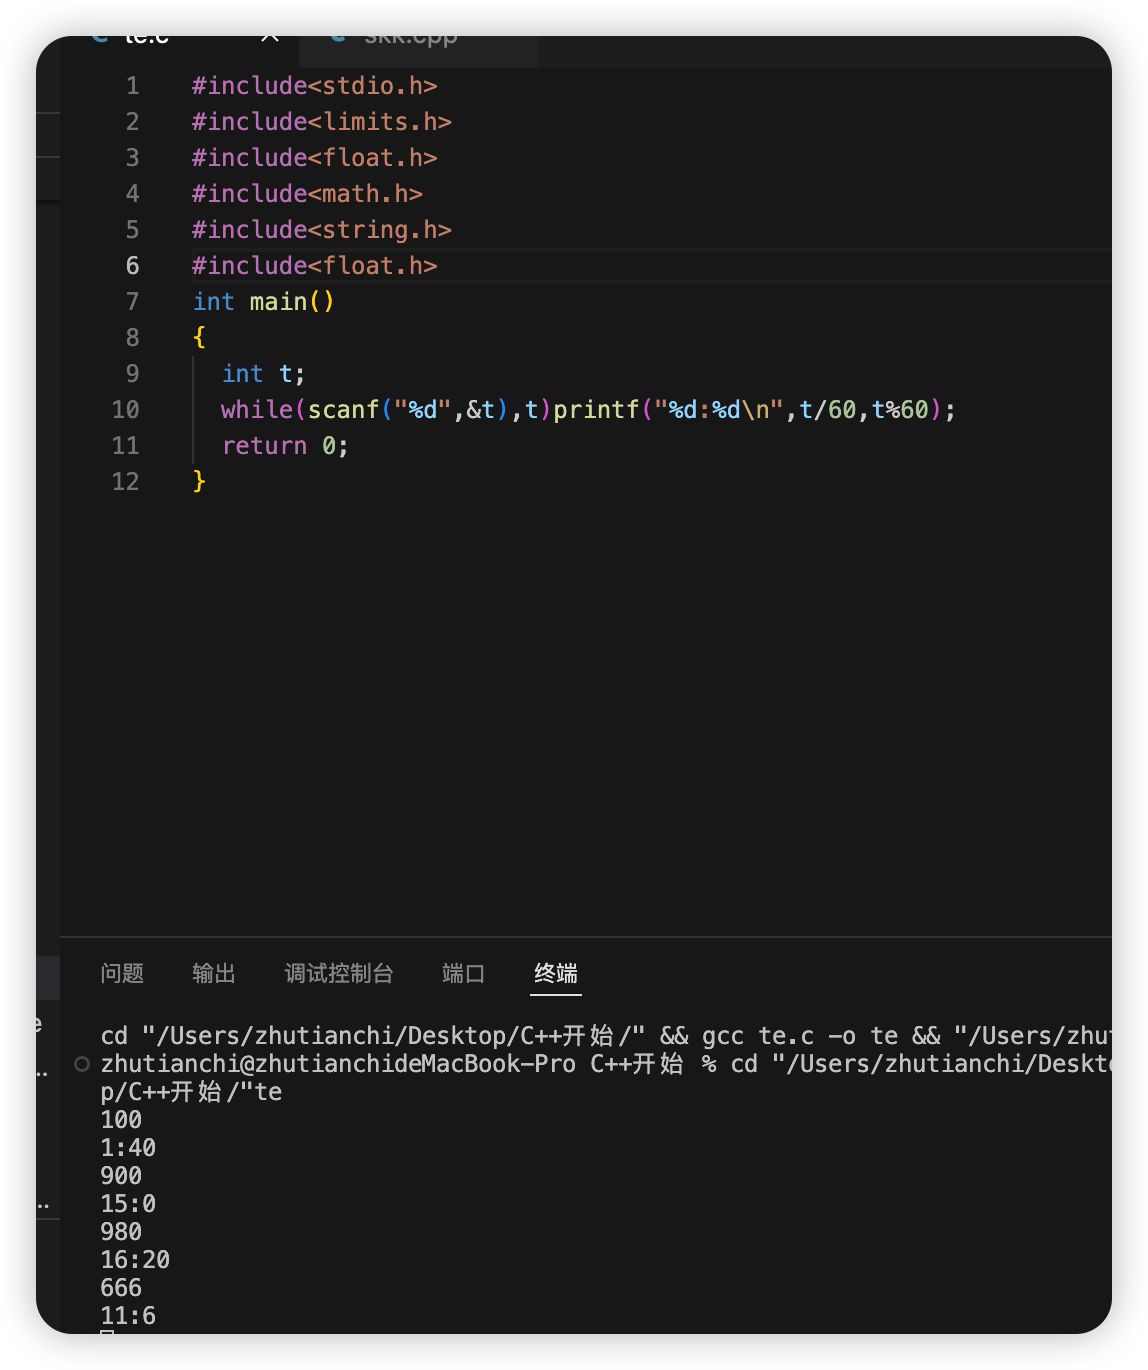Click 't%60' argument in printf
The image size is (1148, 1370).
point(900,410)
